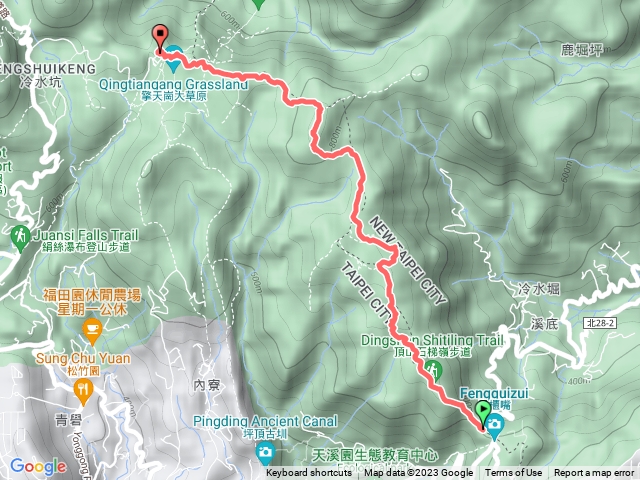This screenshot has width=640, height=480.
Task: Click the Pingding Ancient Canal label
Action: pyautogui.click(x=265, y=421)
